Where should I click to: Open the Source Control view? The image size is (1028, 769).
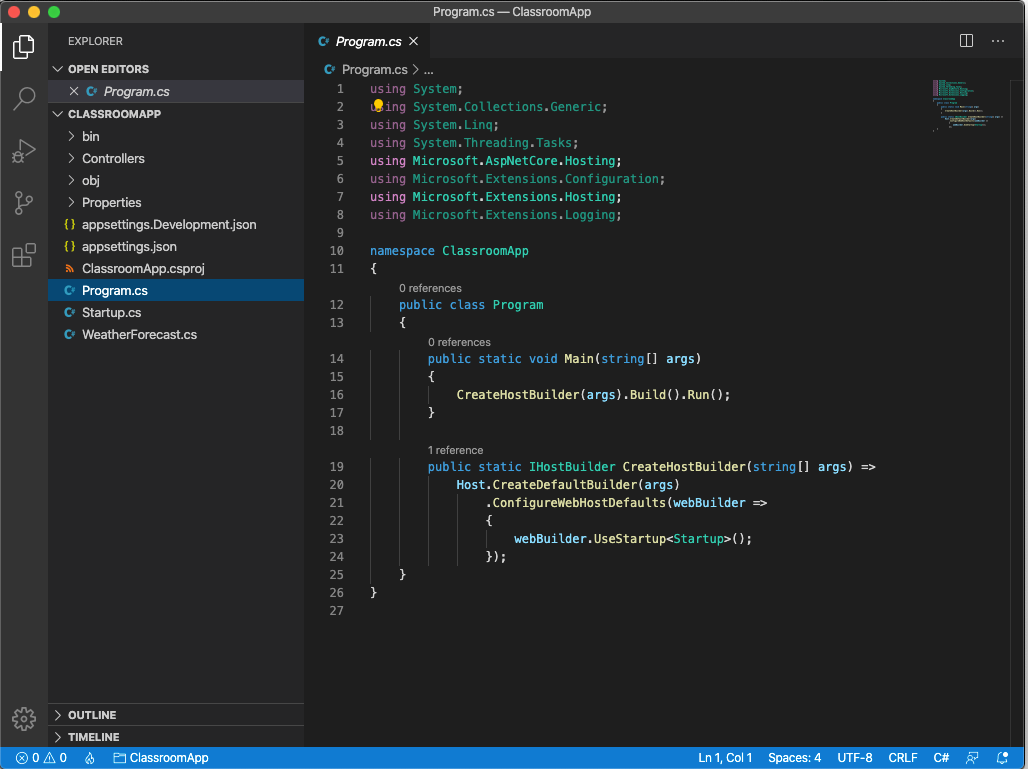[24, 203]
